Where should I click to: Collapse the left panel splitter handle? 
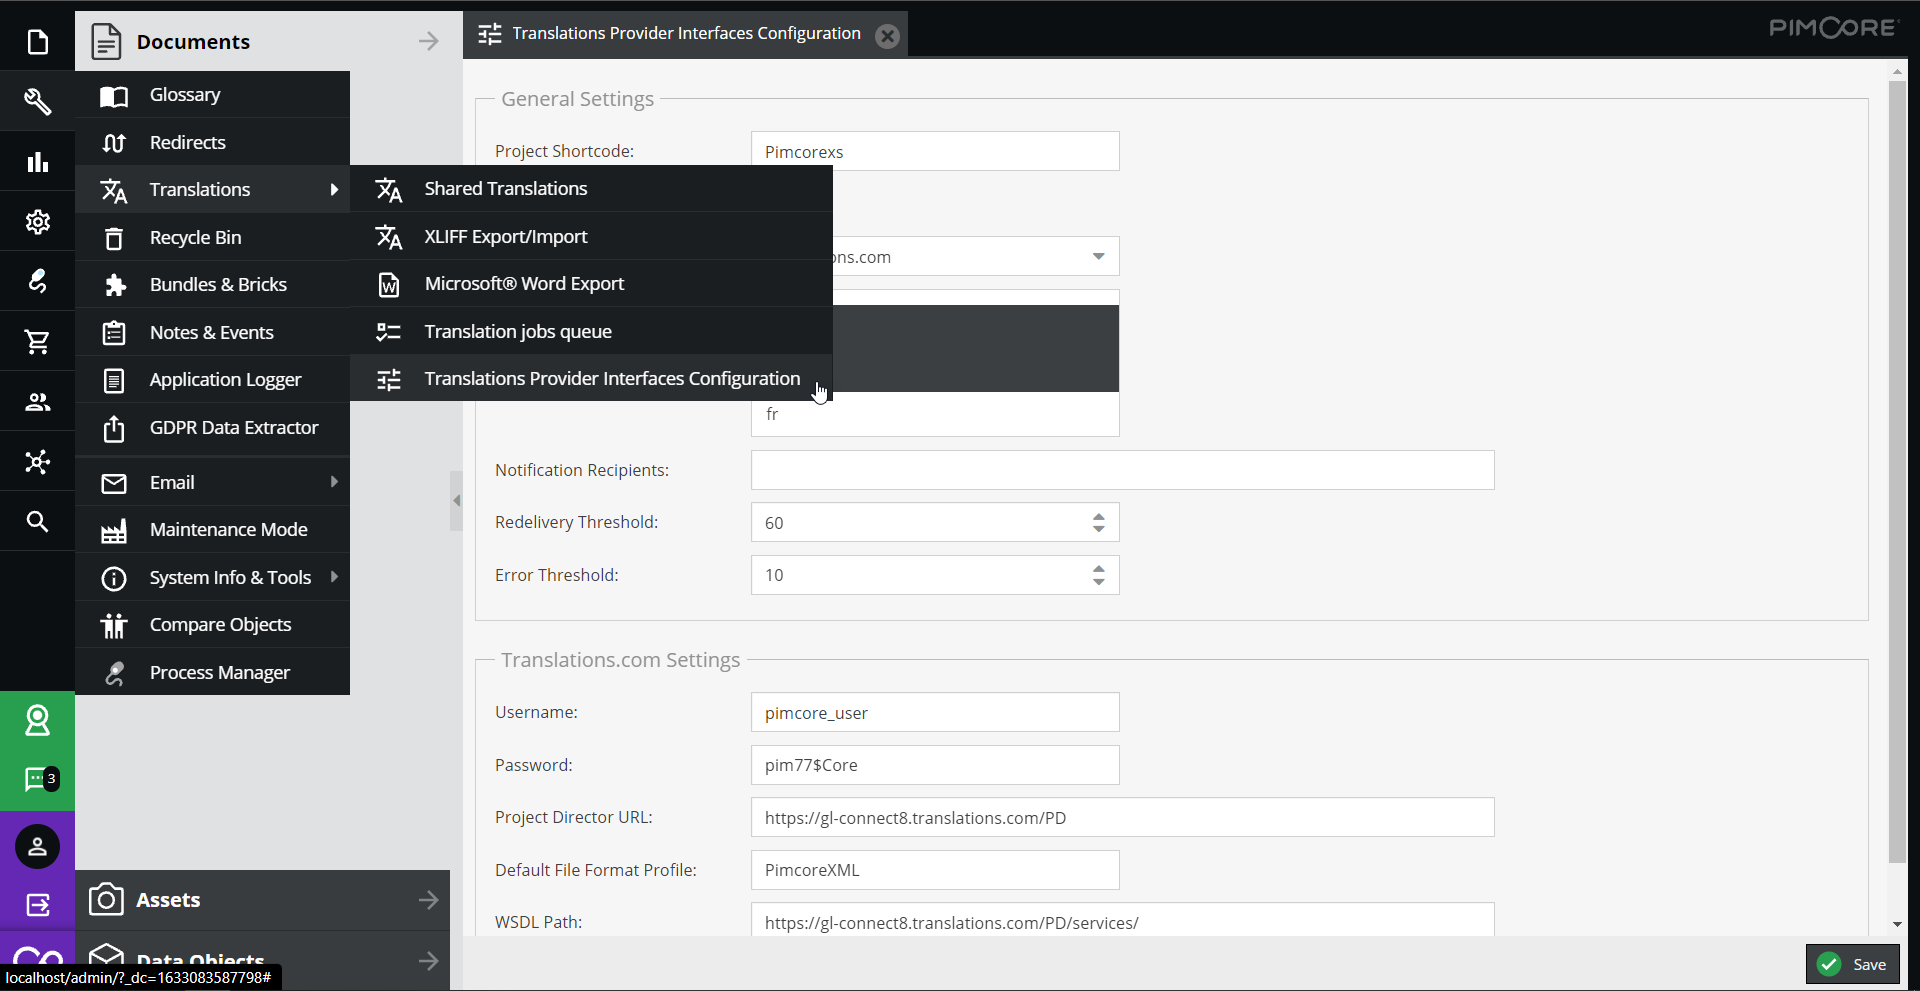[x=456, y=500]
